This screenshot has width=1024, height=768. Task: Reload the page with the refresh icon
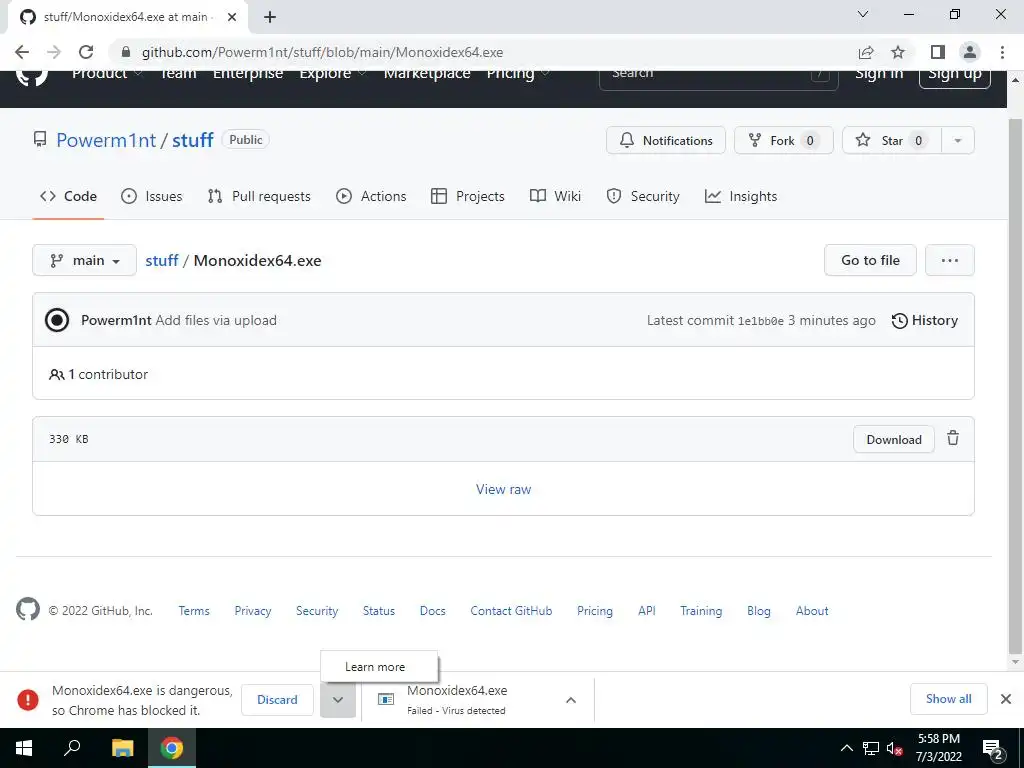[86, 52]
